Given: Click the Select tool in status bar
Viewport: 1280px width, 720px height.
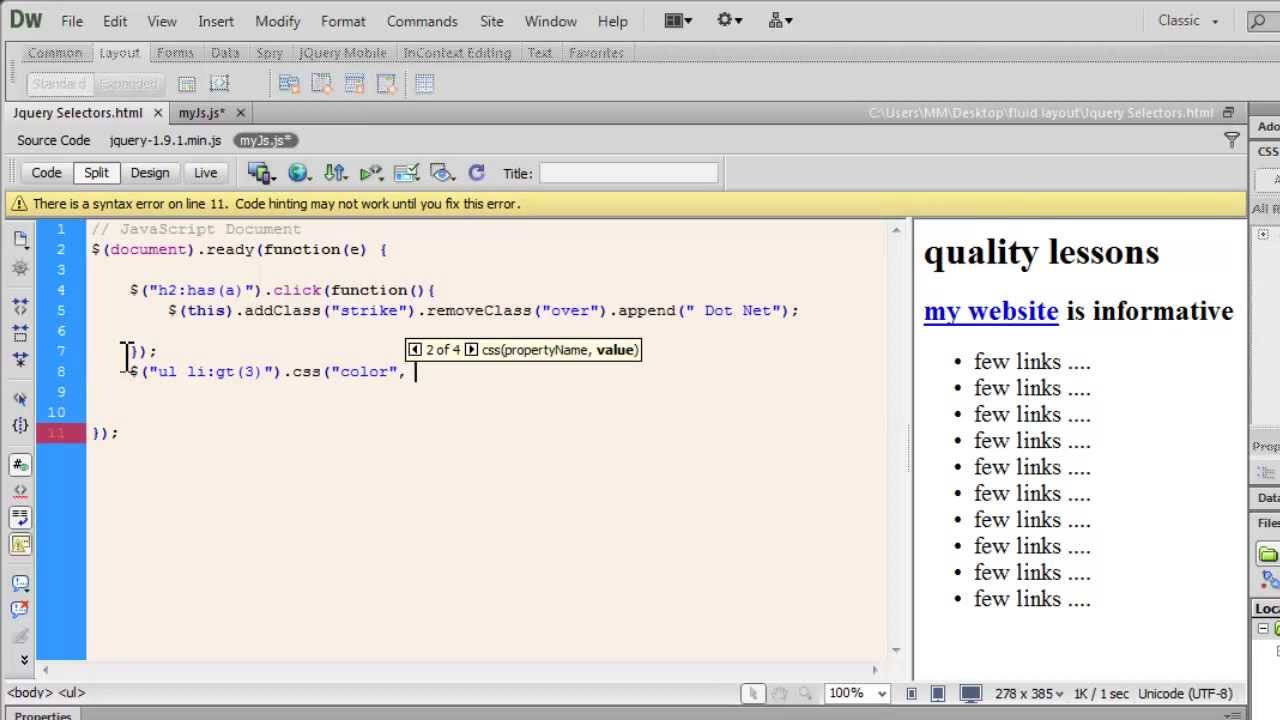Looking at the screenshot, I should point(752,693).
